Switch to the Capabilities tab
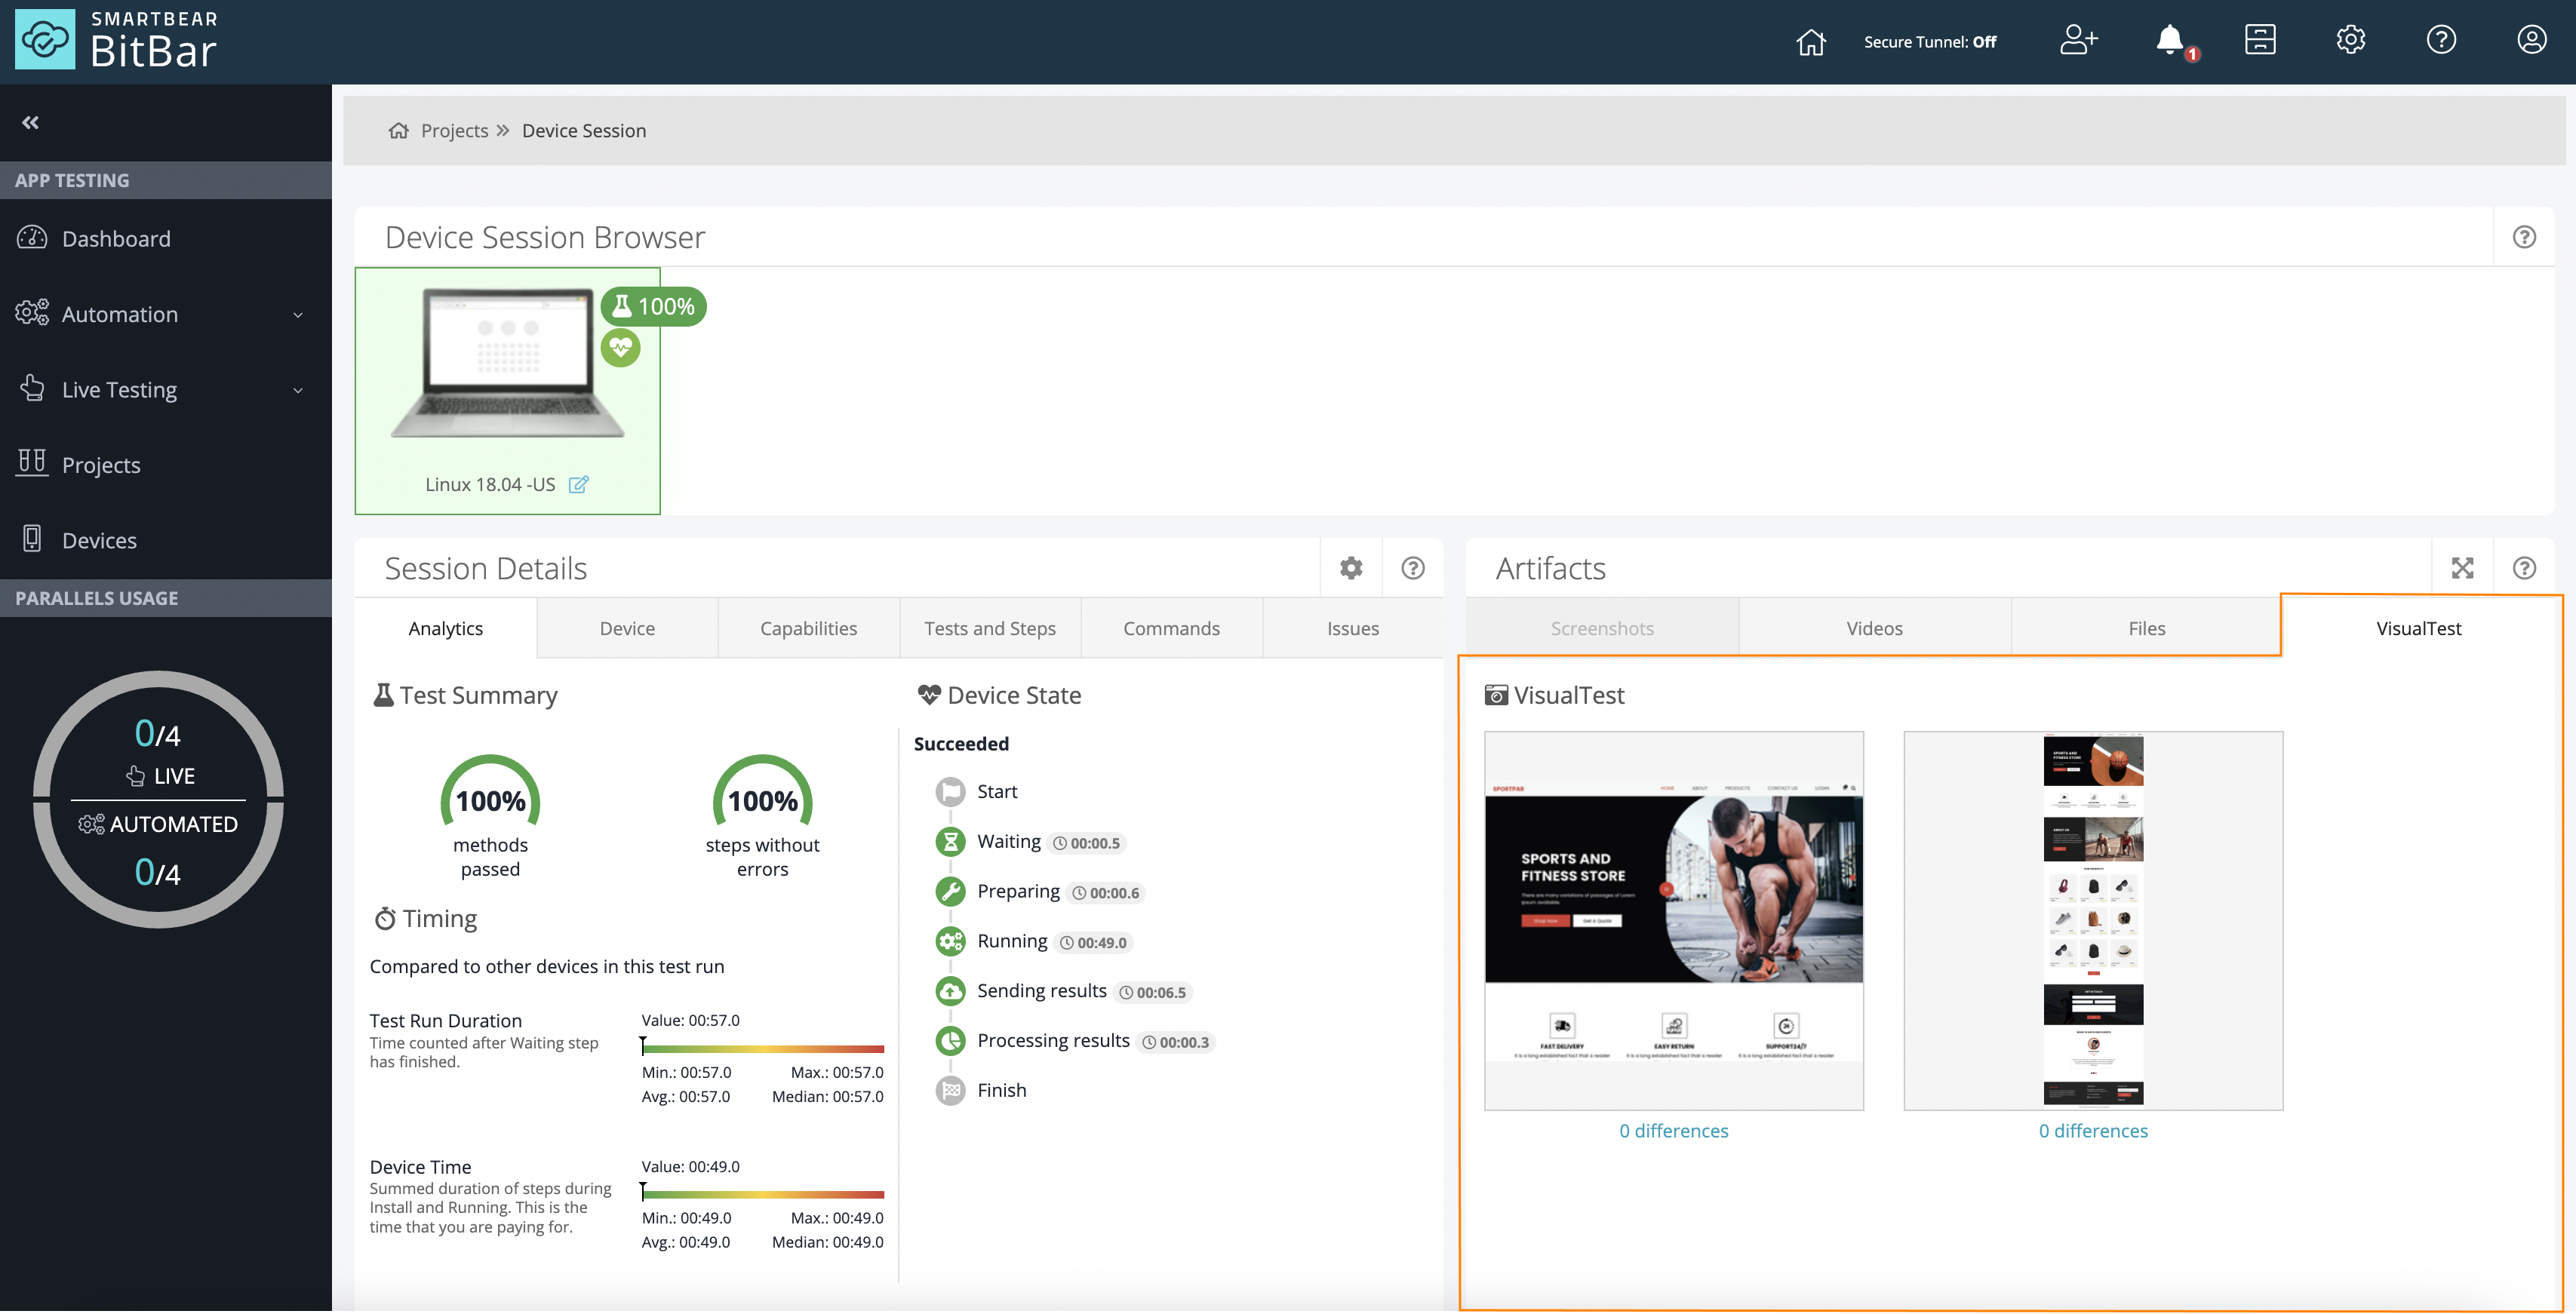Image resolution: width=2576 pixels, height=1314 pixels. coord(808,628)
